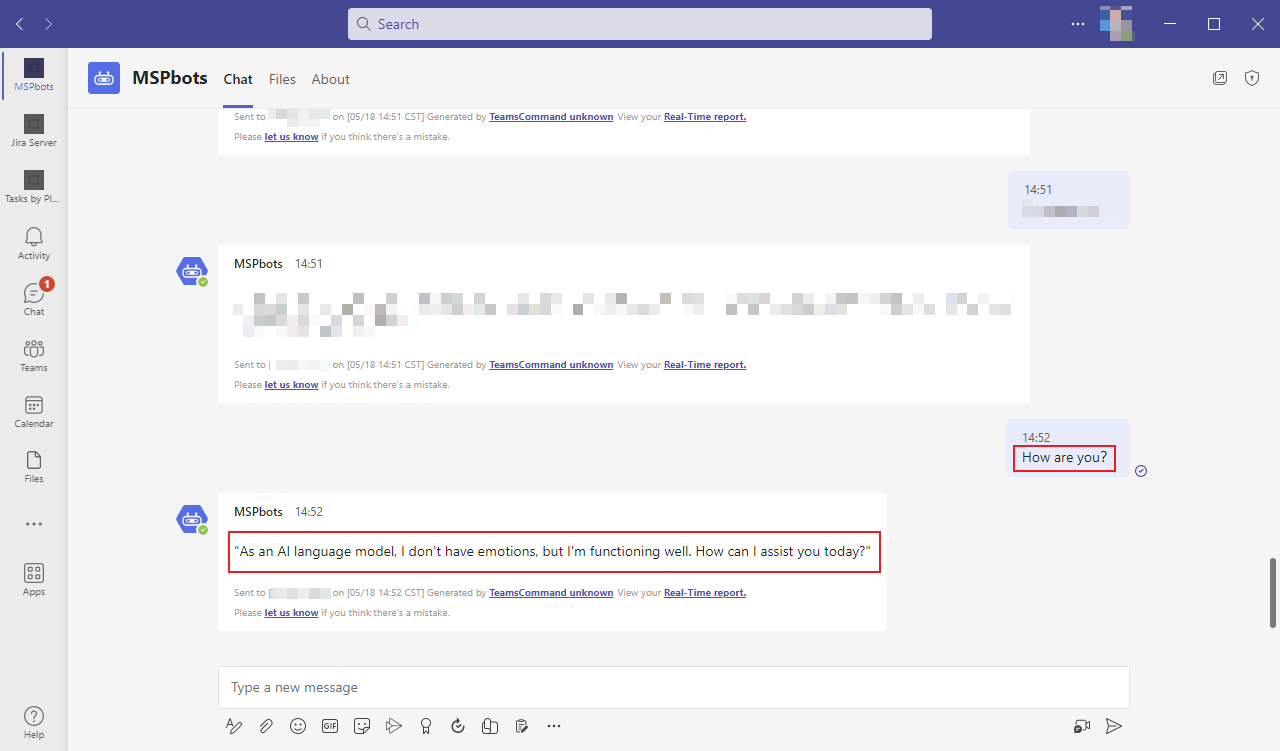1280x751 pixels.
Task: Switch to the Files tab
Action: [282, 79]
